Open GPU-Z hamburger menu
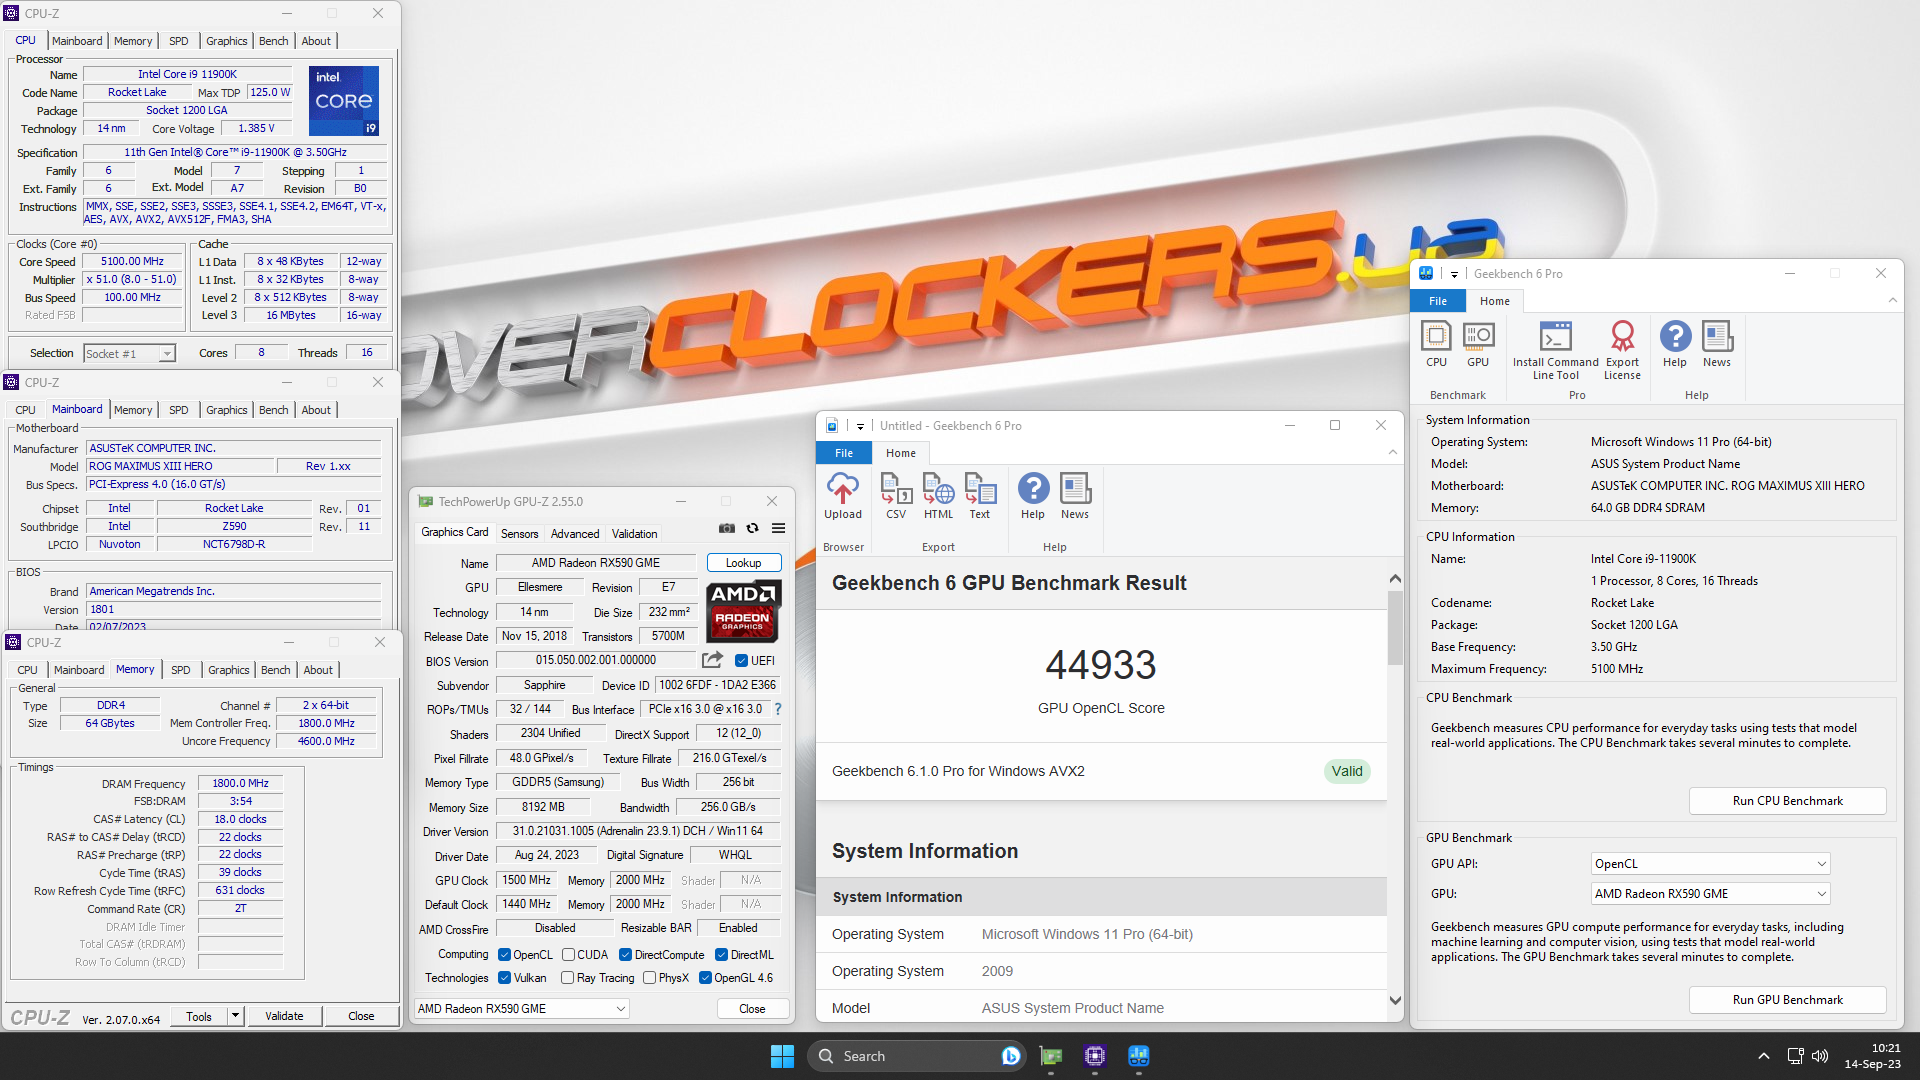 point(778,528)
